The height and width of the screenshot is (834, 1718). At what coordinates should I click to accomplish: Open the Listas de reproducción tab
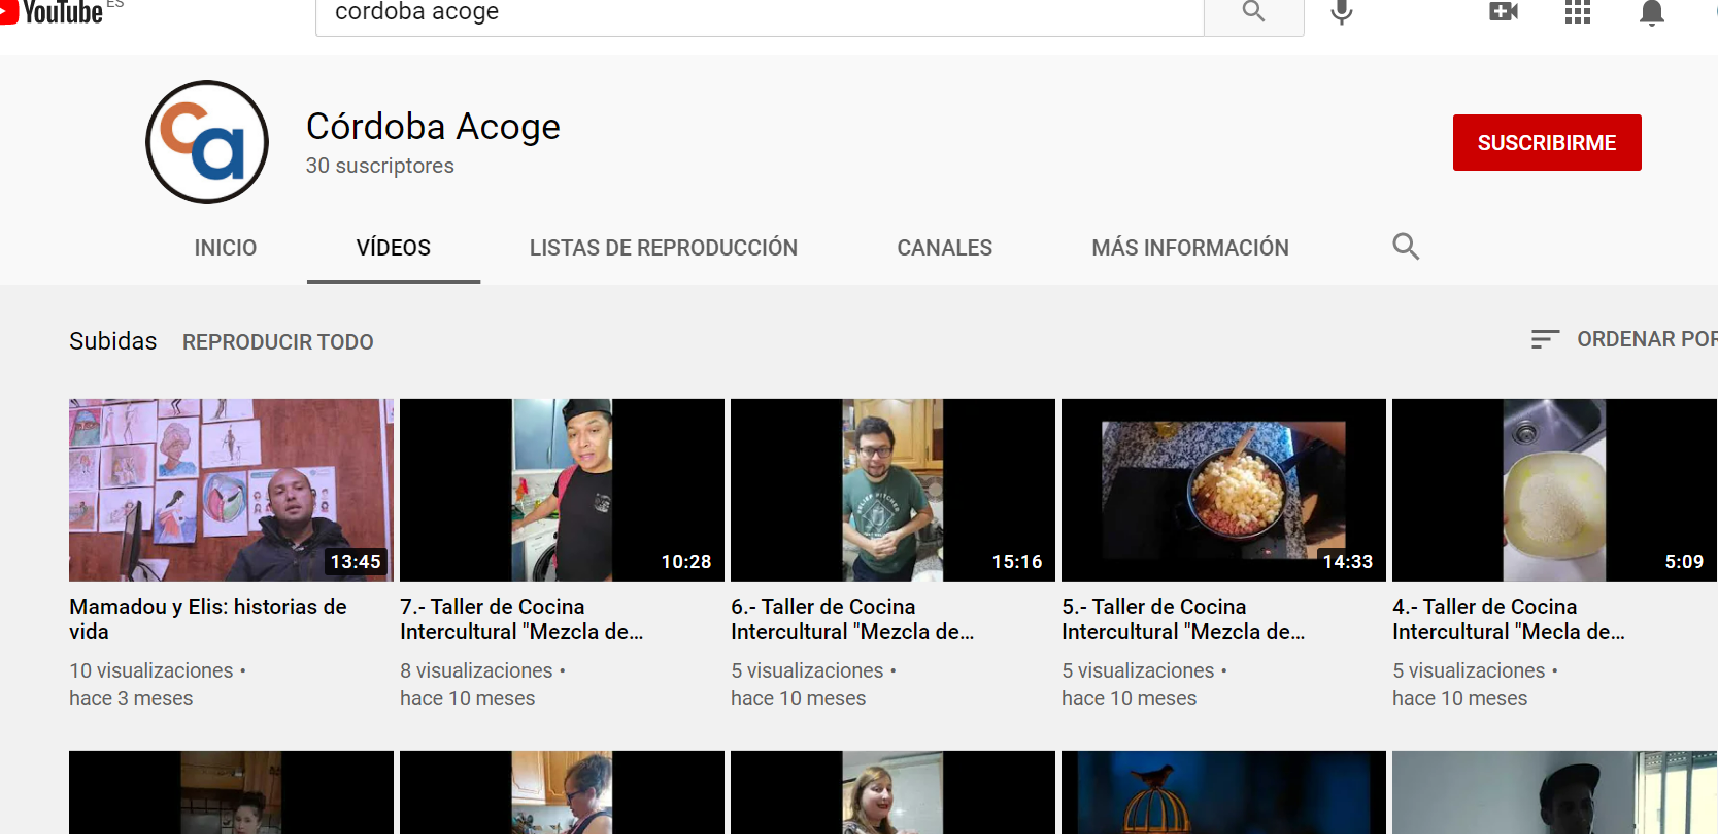[663, 248]
